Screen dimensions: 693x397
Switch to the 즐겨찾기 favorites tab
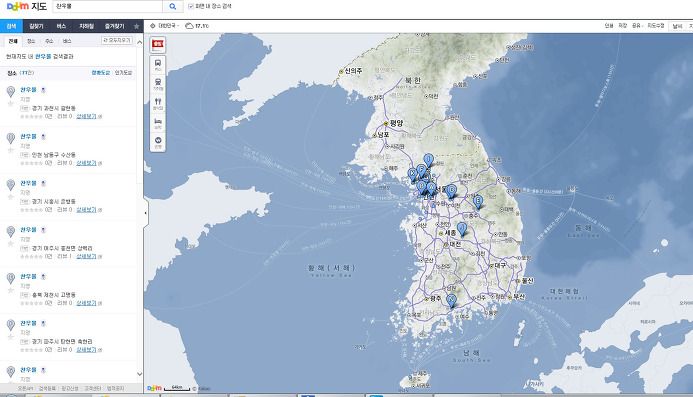(x=114, y=27)
